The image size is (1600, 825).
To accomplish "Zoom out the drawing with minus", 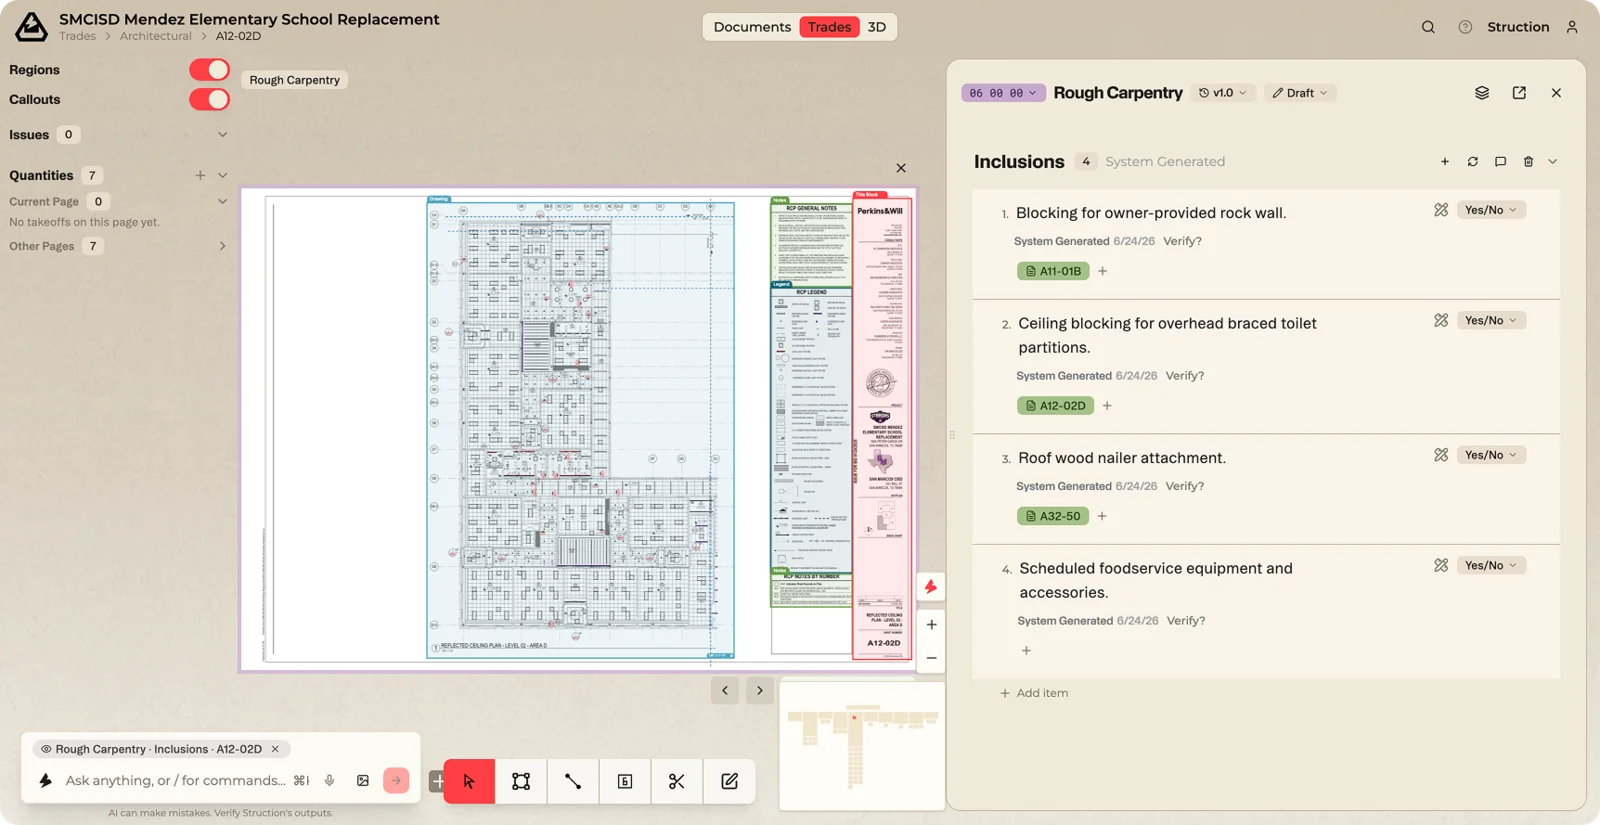I will [931, 658].
